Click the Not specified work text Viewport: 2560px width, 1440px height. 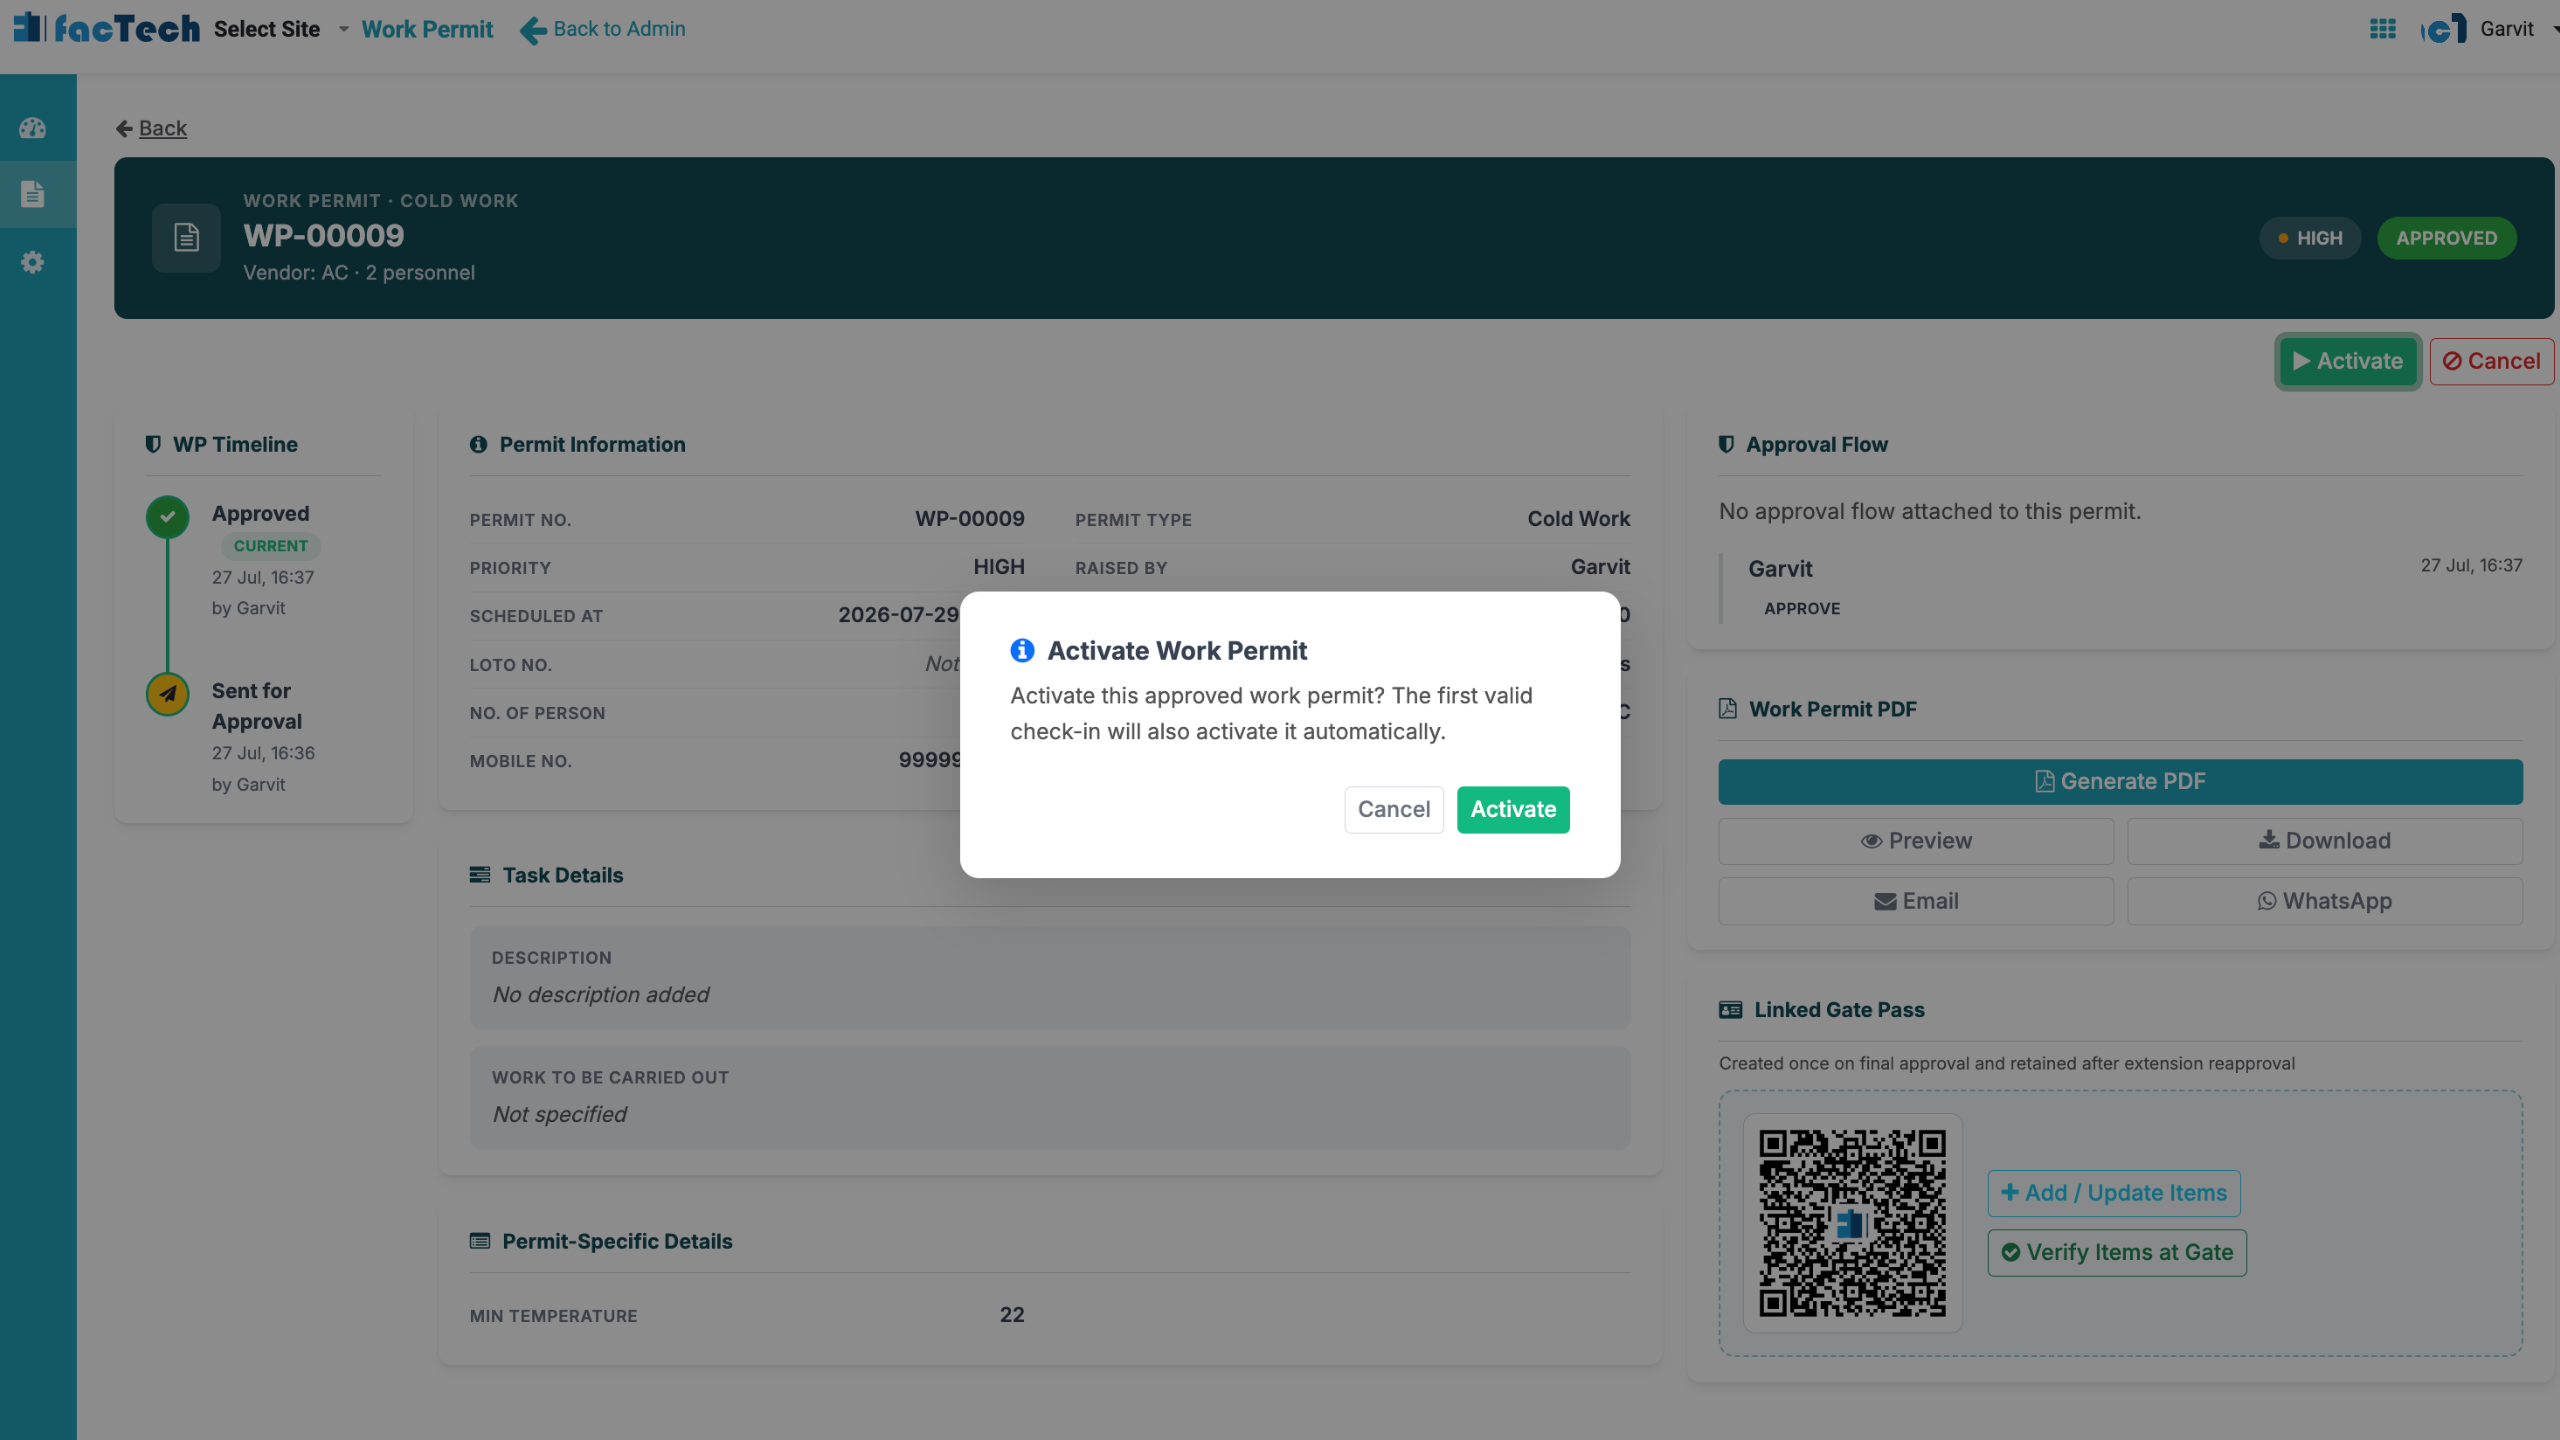[559, 1114]
